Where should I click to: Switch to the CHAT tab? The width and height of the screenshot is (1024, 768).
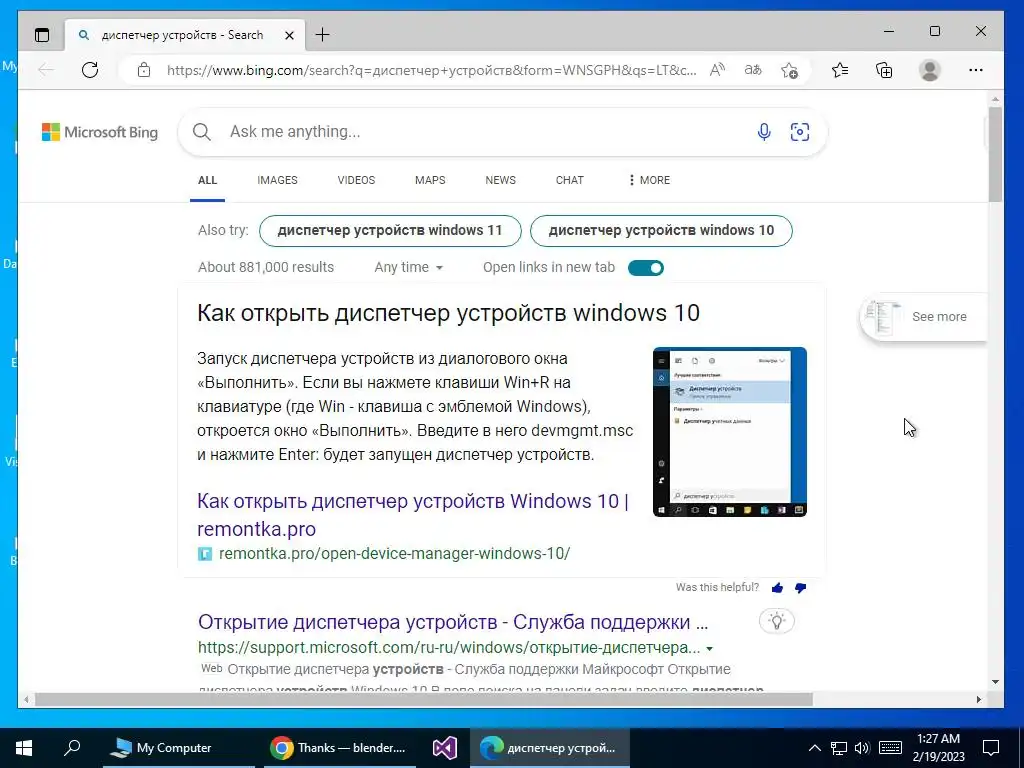pos(569,180)
